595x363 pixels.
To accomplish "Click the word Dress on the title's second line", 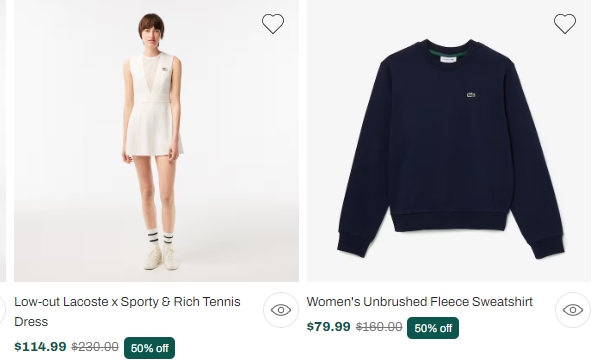I will [31, 322].
